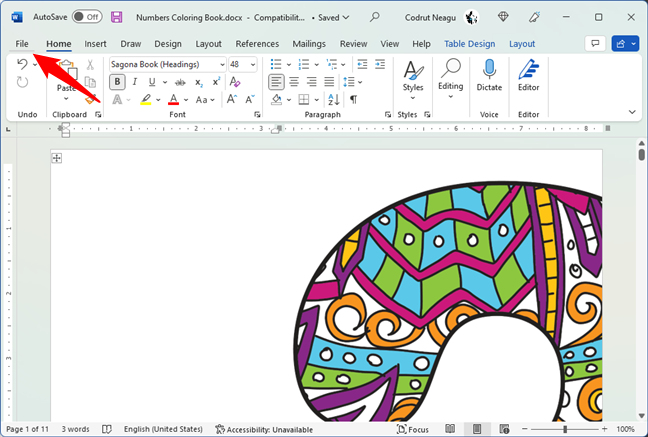This screenshot has height=437, width=648.
Task: Toggle Italic formatting
Action: [136, 82]
